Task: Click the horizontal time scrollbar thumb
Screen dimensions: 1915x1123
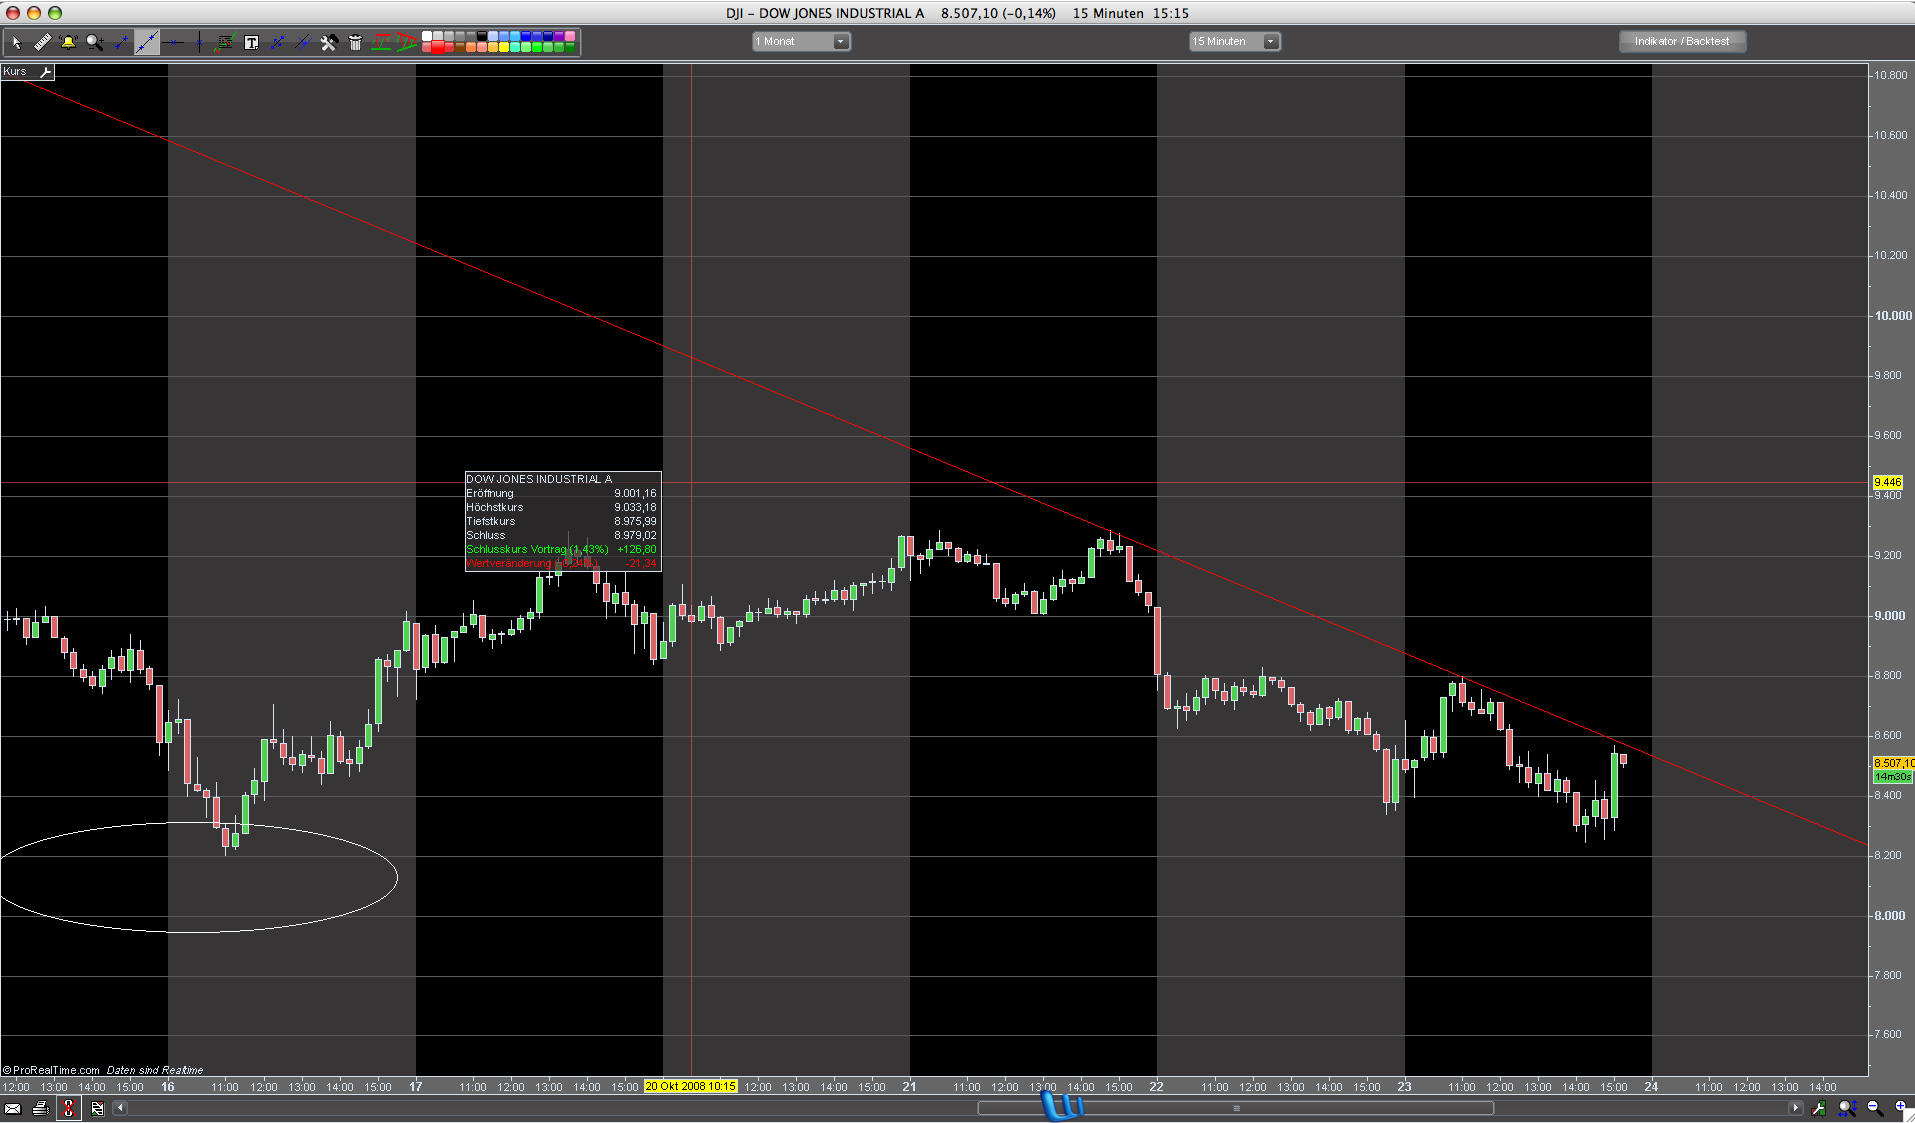Action: (x=1236, y=1108)
